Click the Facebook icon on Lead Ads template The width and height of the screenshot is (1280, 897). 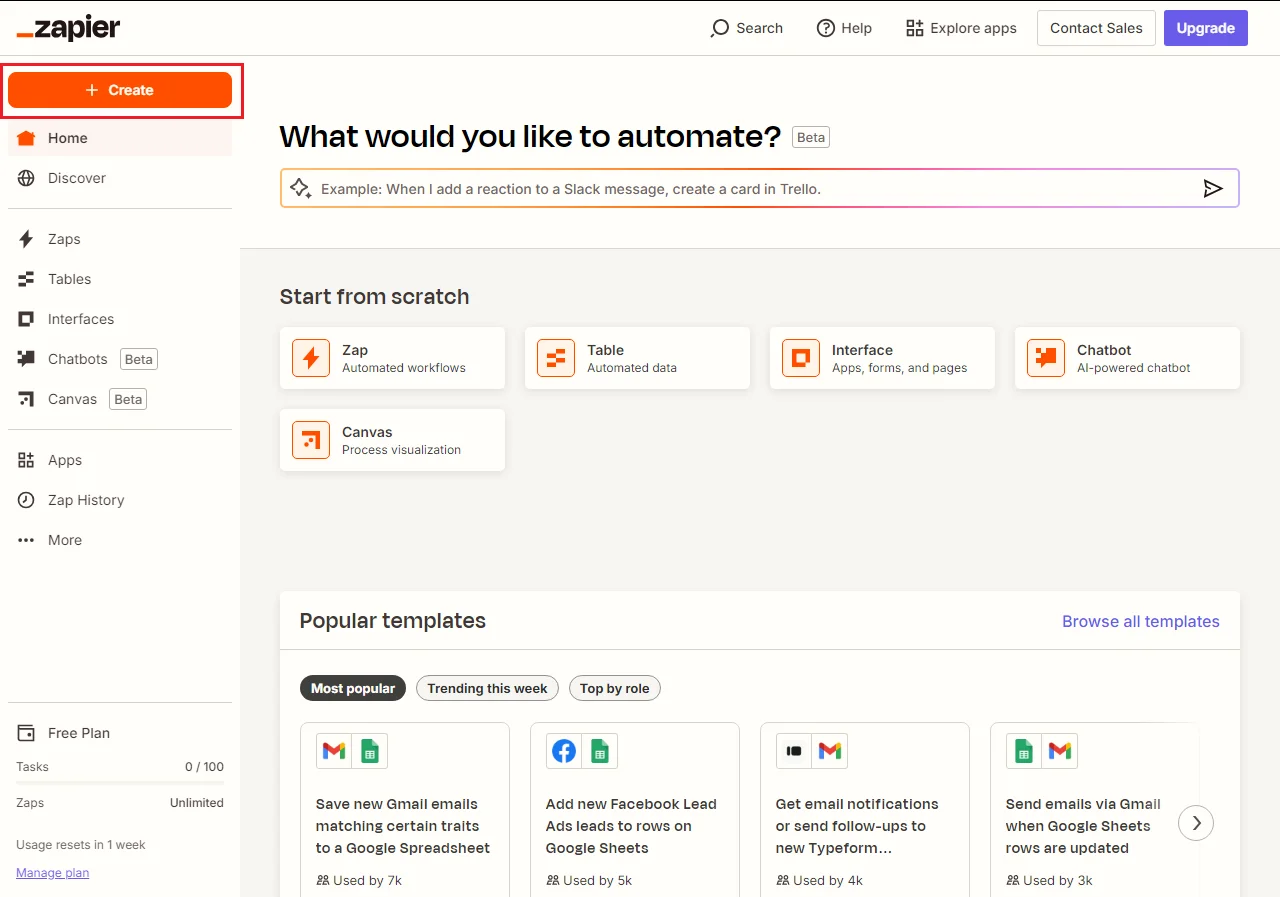coord(564,751)
